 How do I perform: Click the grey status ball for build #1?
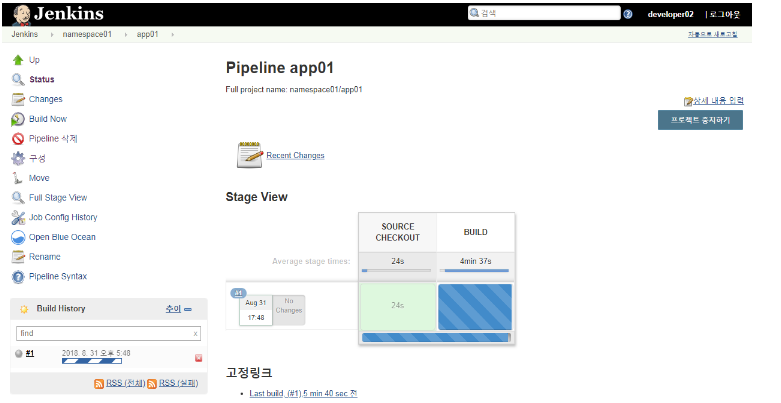(x=19, y=354)
